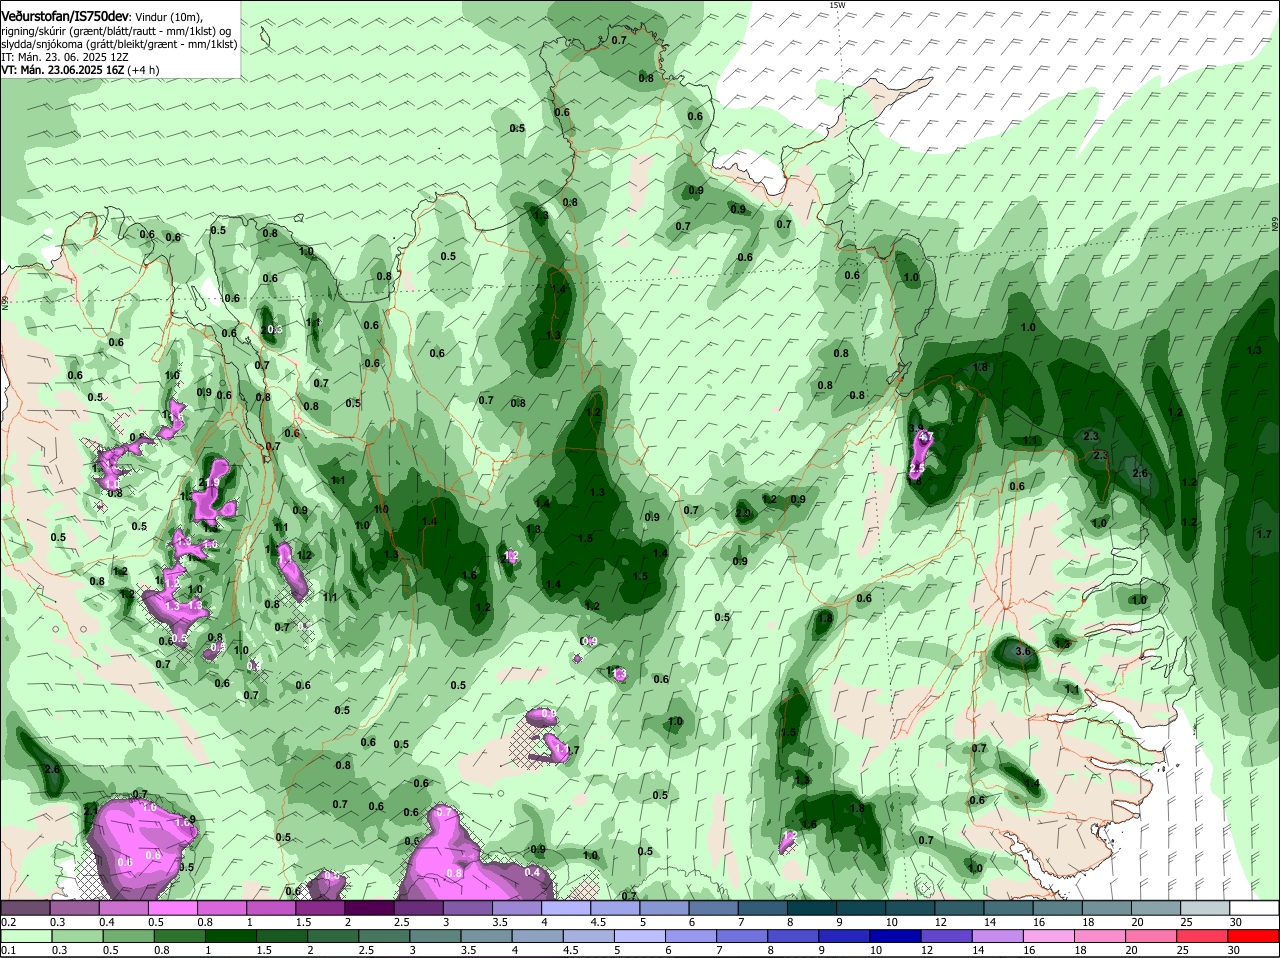Click the 'rigning/skúrir' legend description line
Viewport: 1280px width, 958px height.
(x=116, y=31)
